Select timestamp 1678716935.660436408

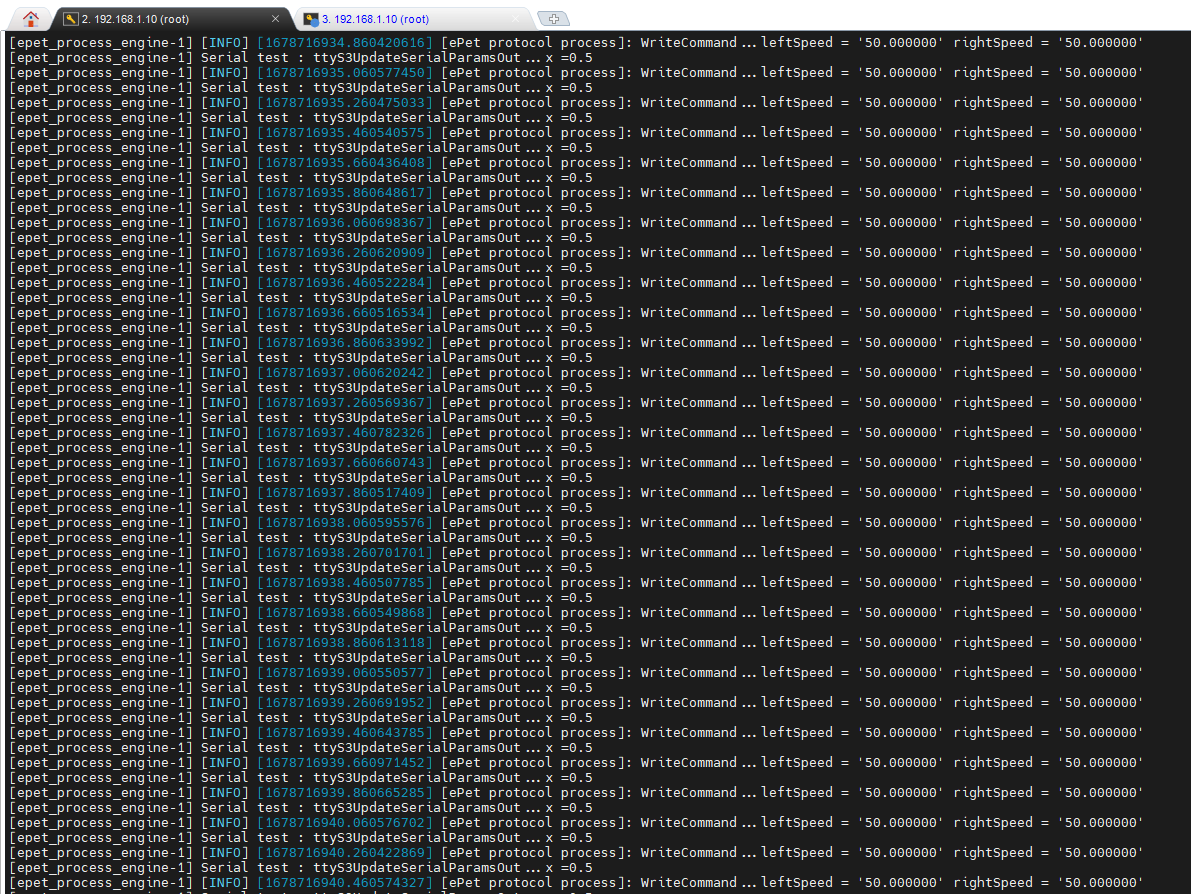click(345, 163)
